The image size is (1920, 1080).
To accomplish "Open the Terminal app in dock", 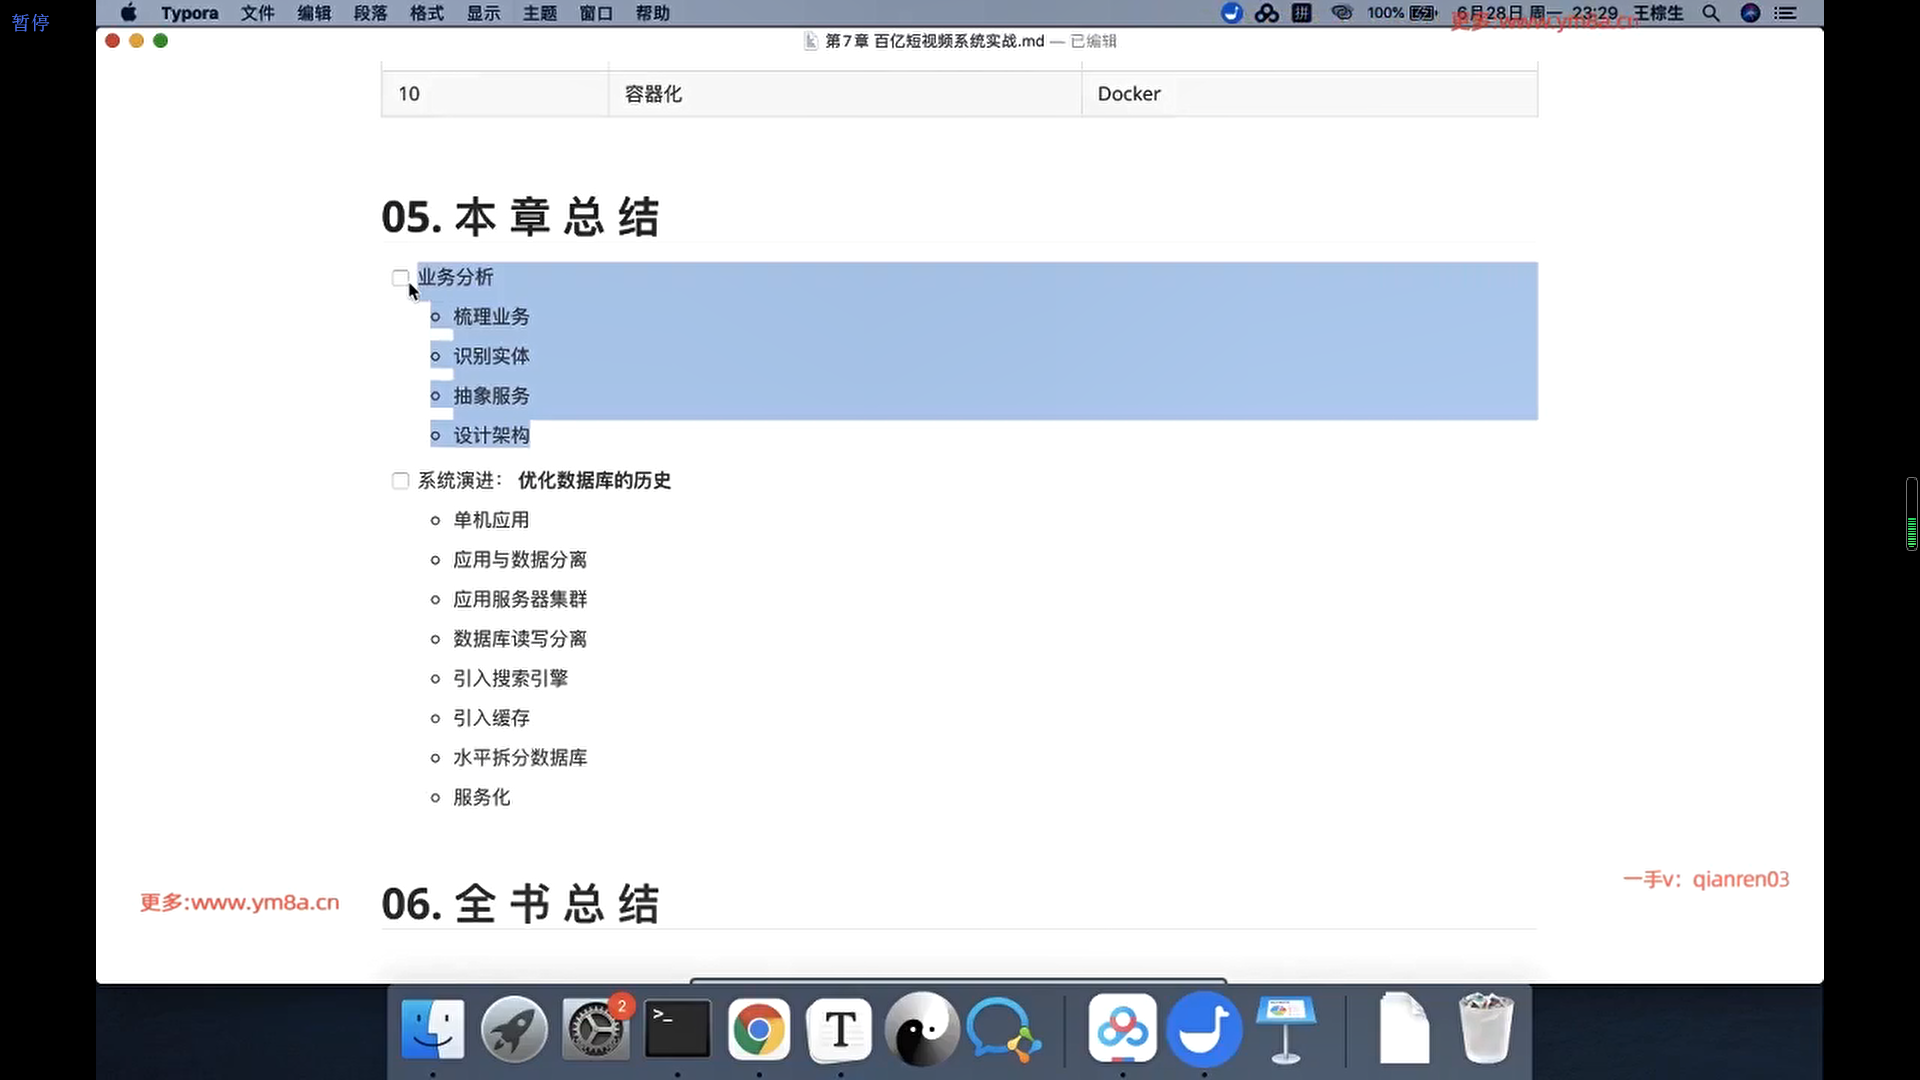I will (677, 1029).
